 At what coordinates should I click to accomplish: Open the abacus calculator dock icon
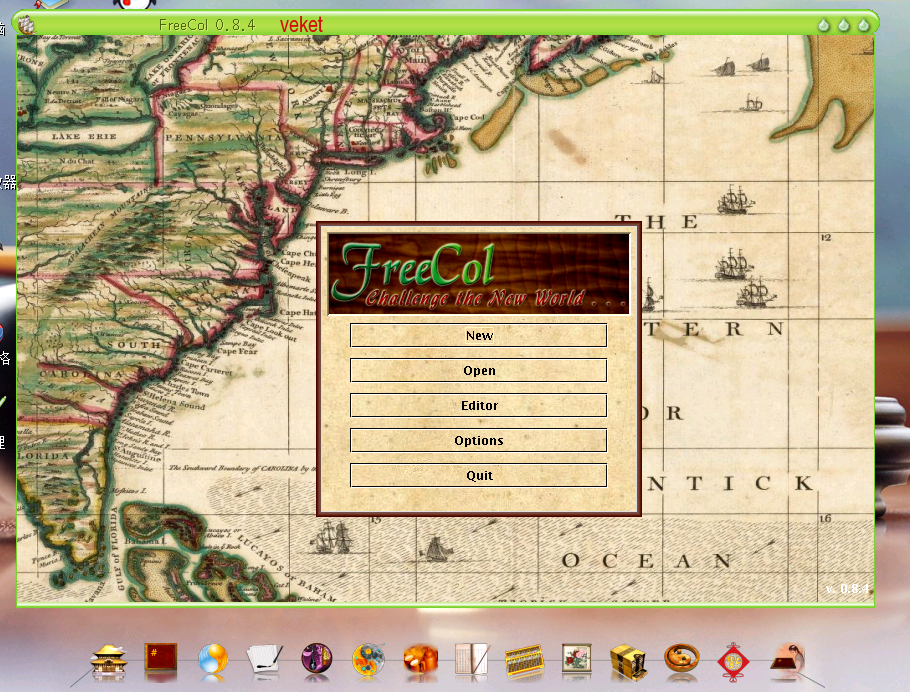coord(525,661)
